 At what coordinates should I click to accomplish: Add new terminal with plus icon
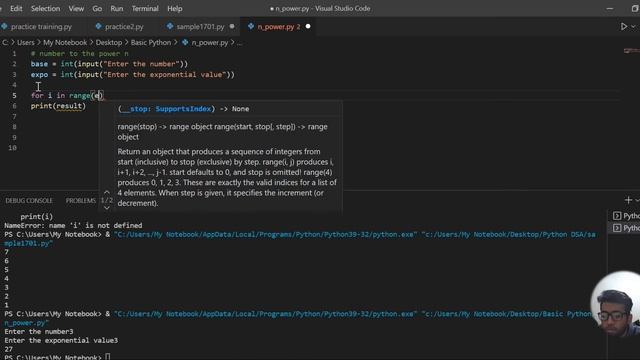pyautogui.click(x=628, y=200)
